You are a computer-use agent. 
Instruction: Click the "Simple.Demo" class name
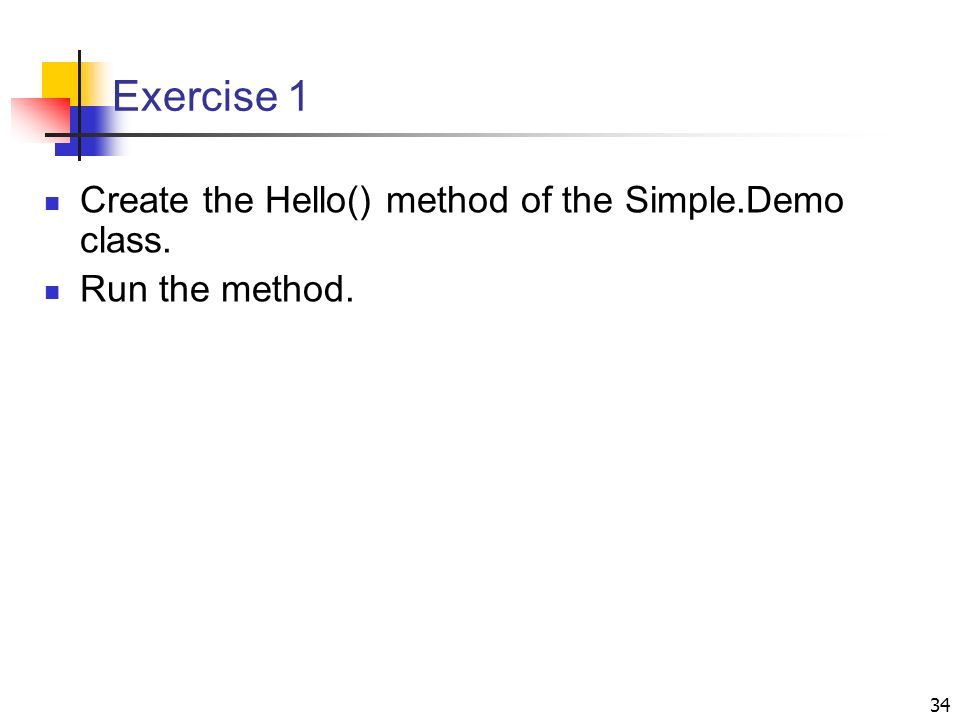734,201
